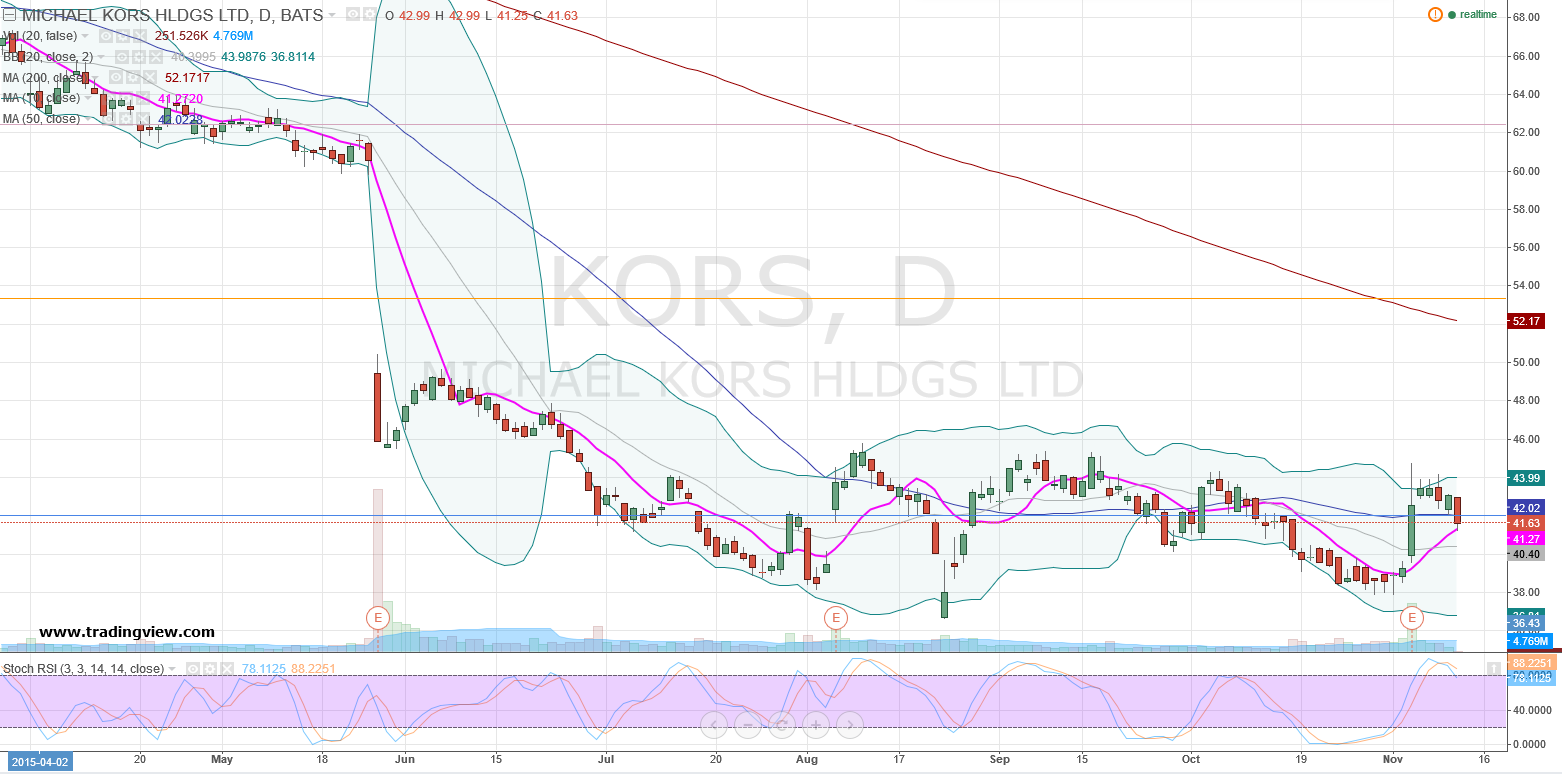Hide the MA (200, close) line
Screen dimensions: 1562x774
tap(116, 78)
